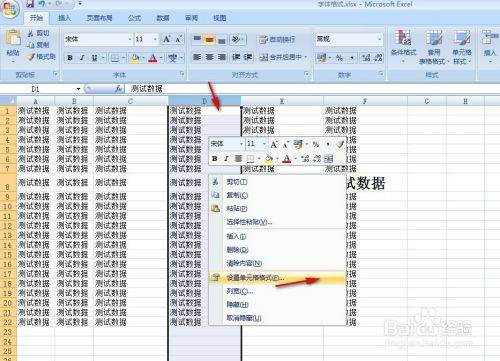This screenshot has width=500, height=361.
Task: Expand the Merge and Center dropdown arrow
Action: pyautogui.click(x=306, y=57)
